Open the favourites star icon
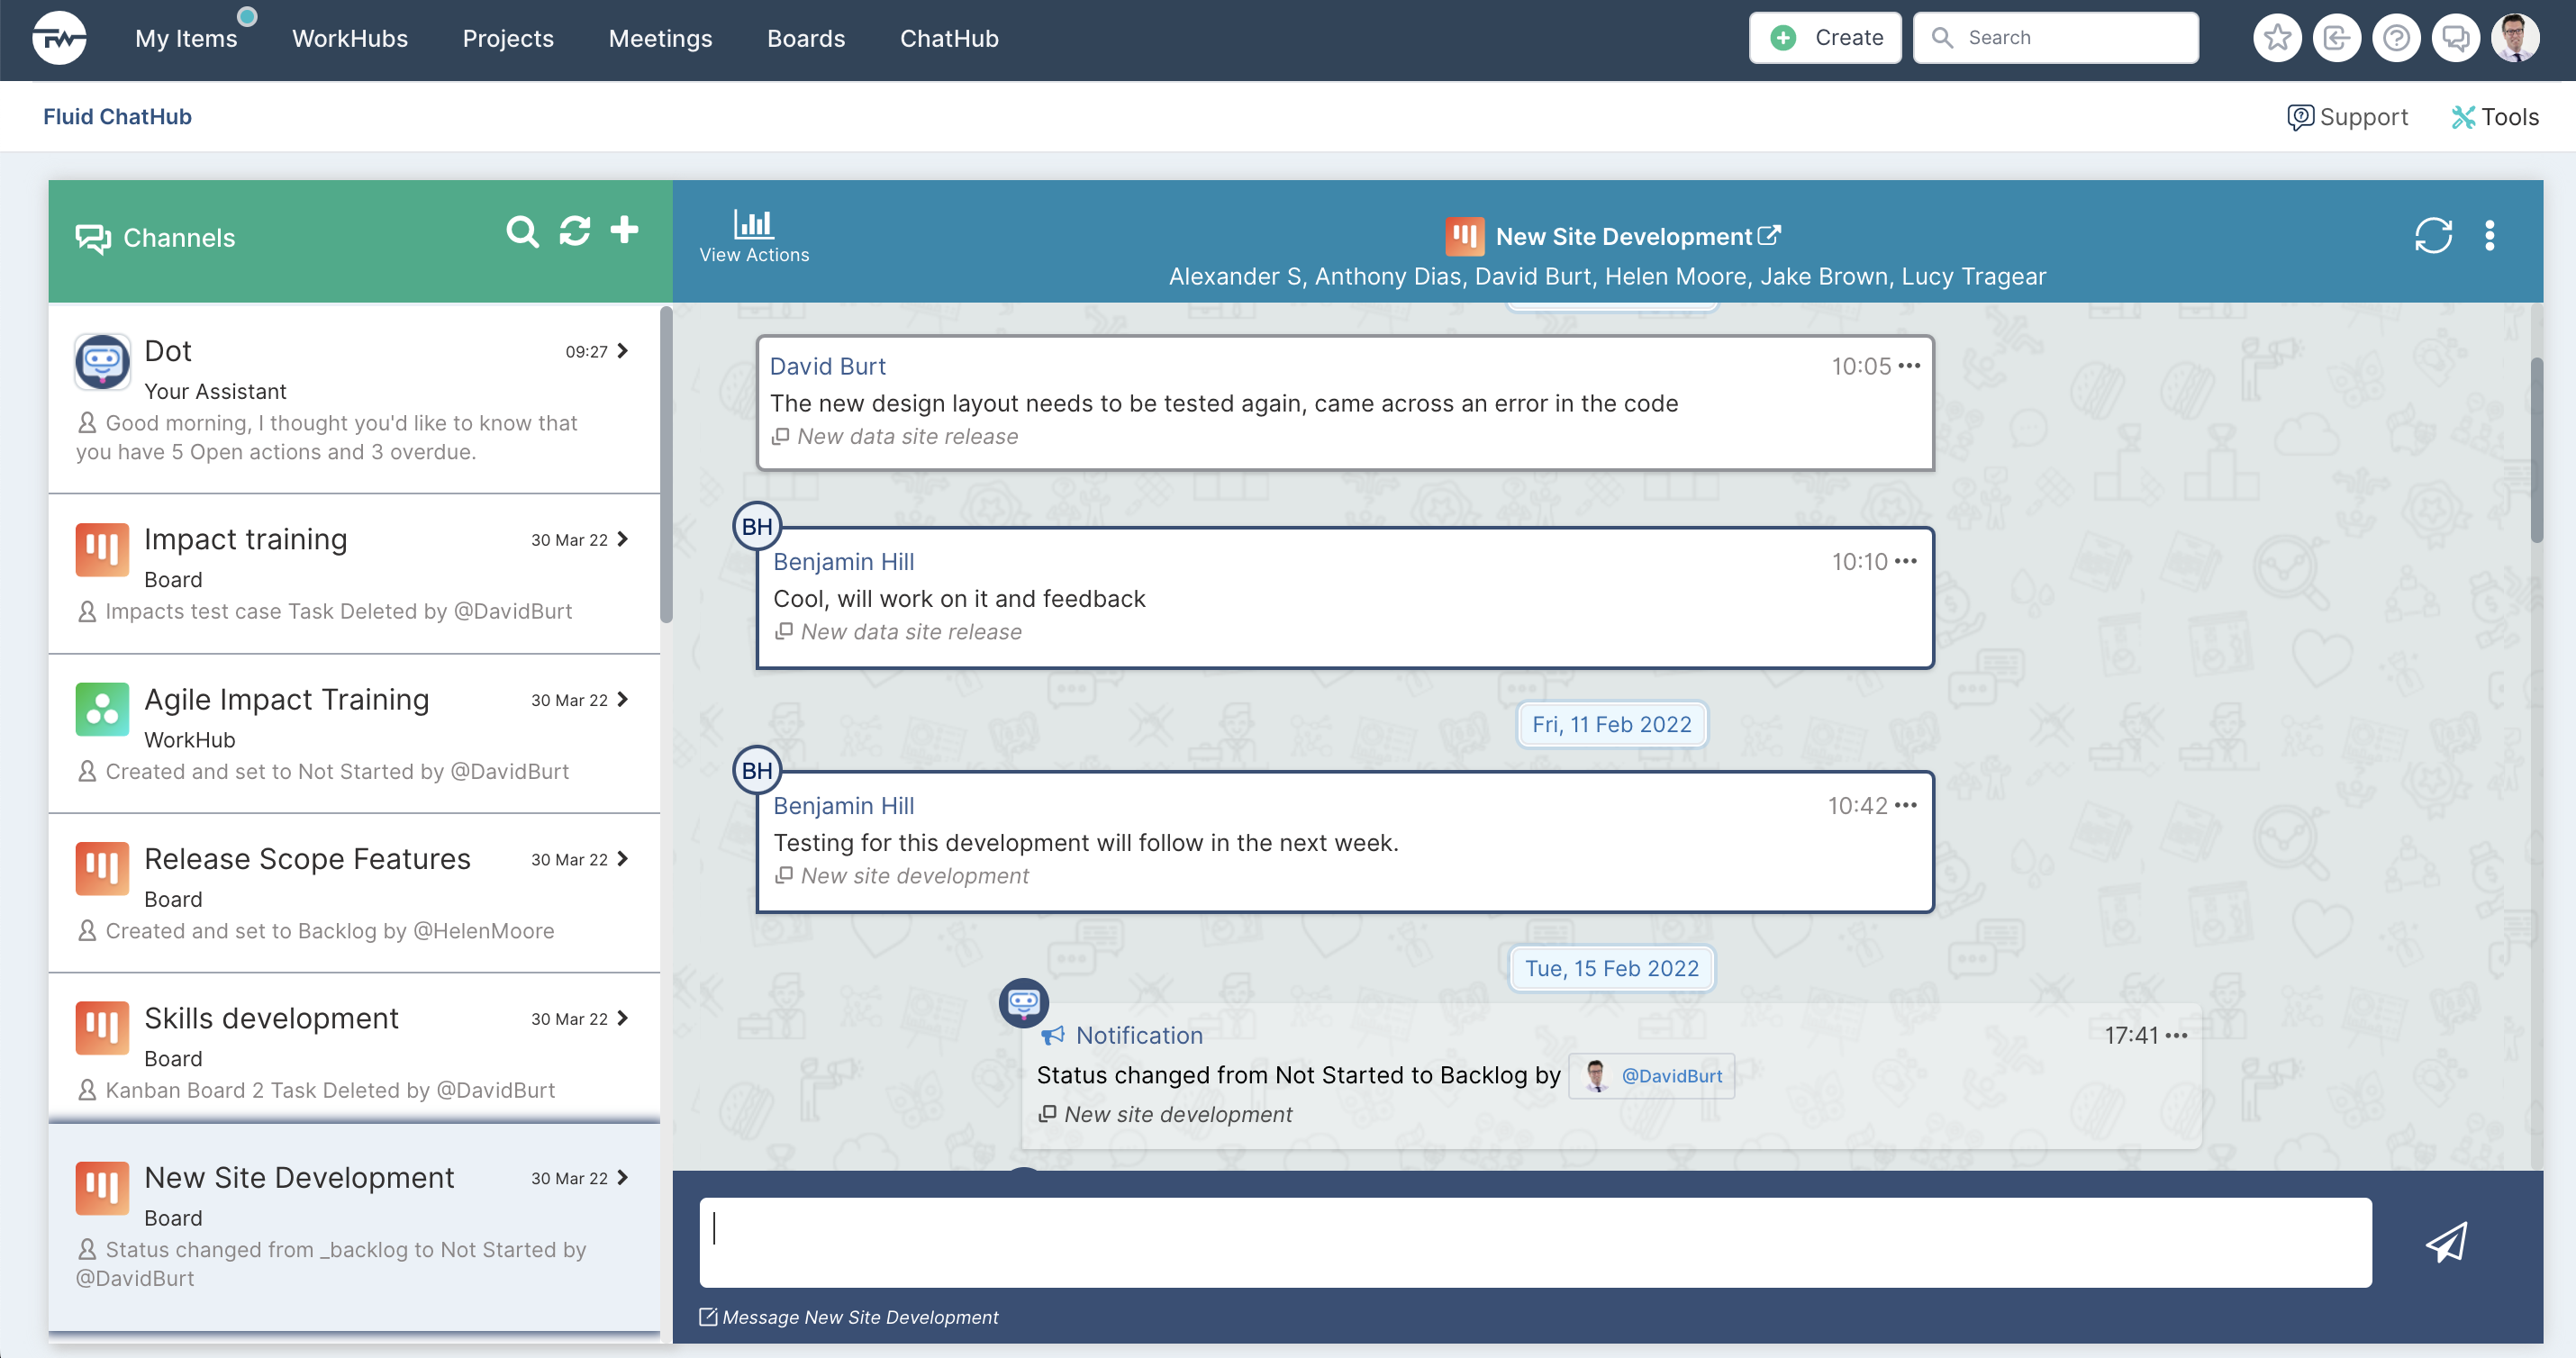 click(2277, 38)
